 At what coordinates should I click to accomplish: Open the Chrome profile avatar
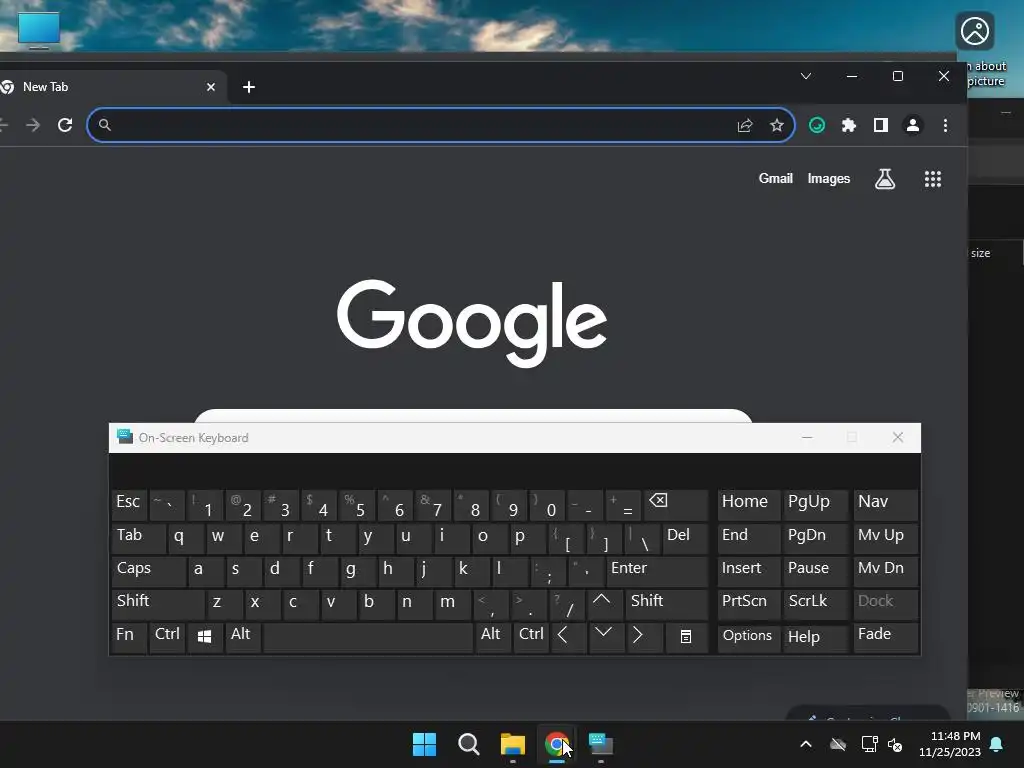913,125
